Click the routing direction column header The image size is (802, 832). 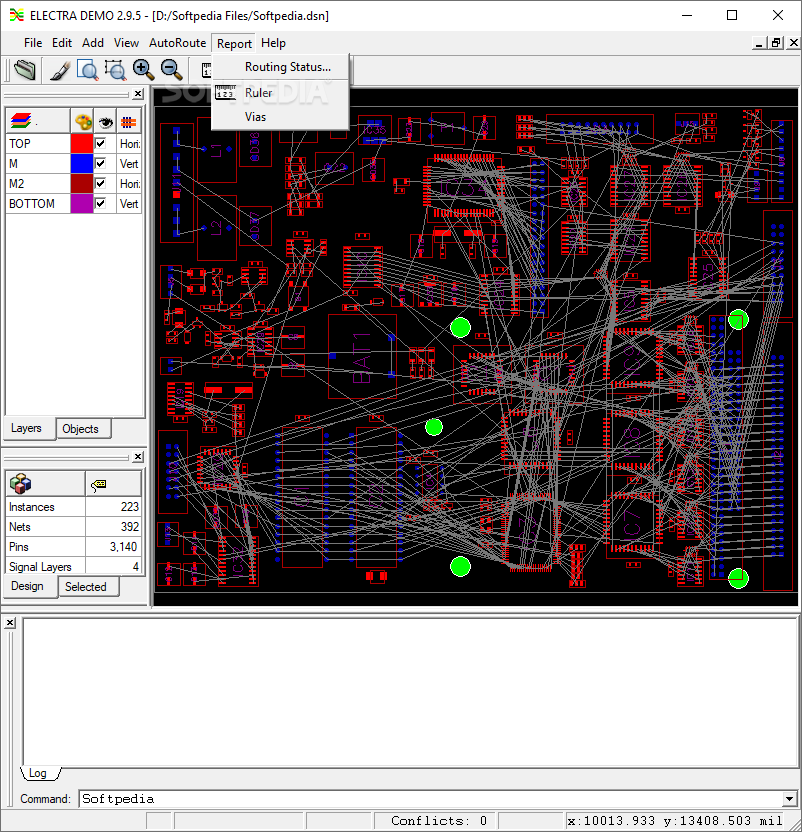click(128, 122)
